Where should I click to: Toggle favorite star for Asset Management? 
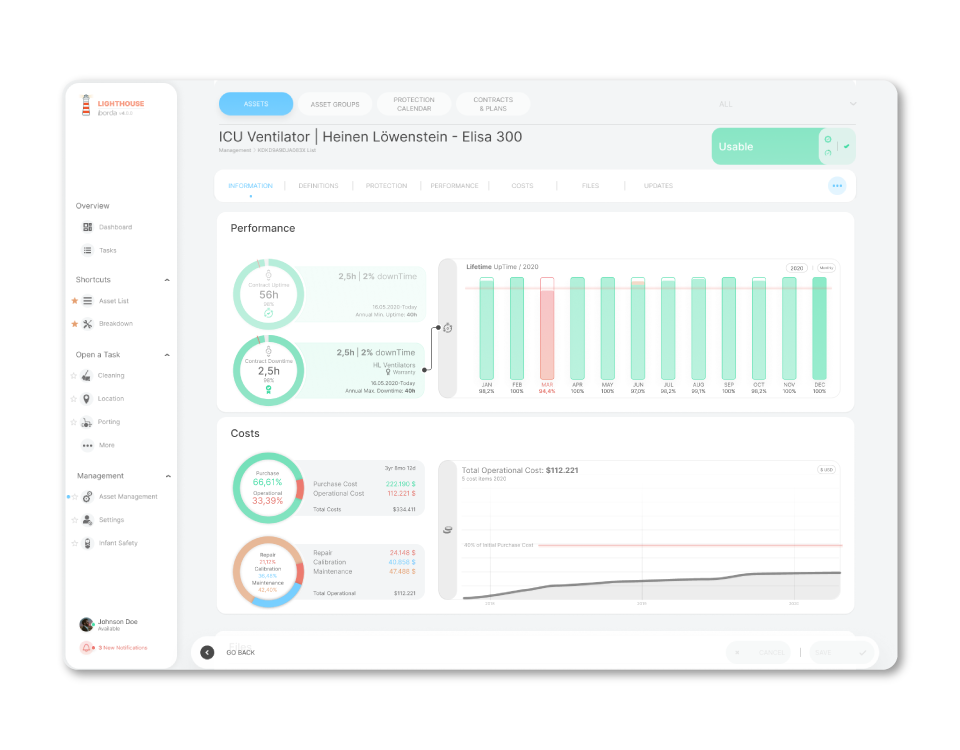click(x=75, y=497)
